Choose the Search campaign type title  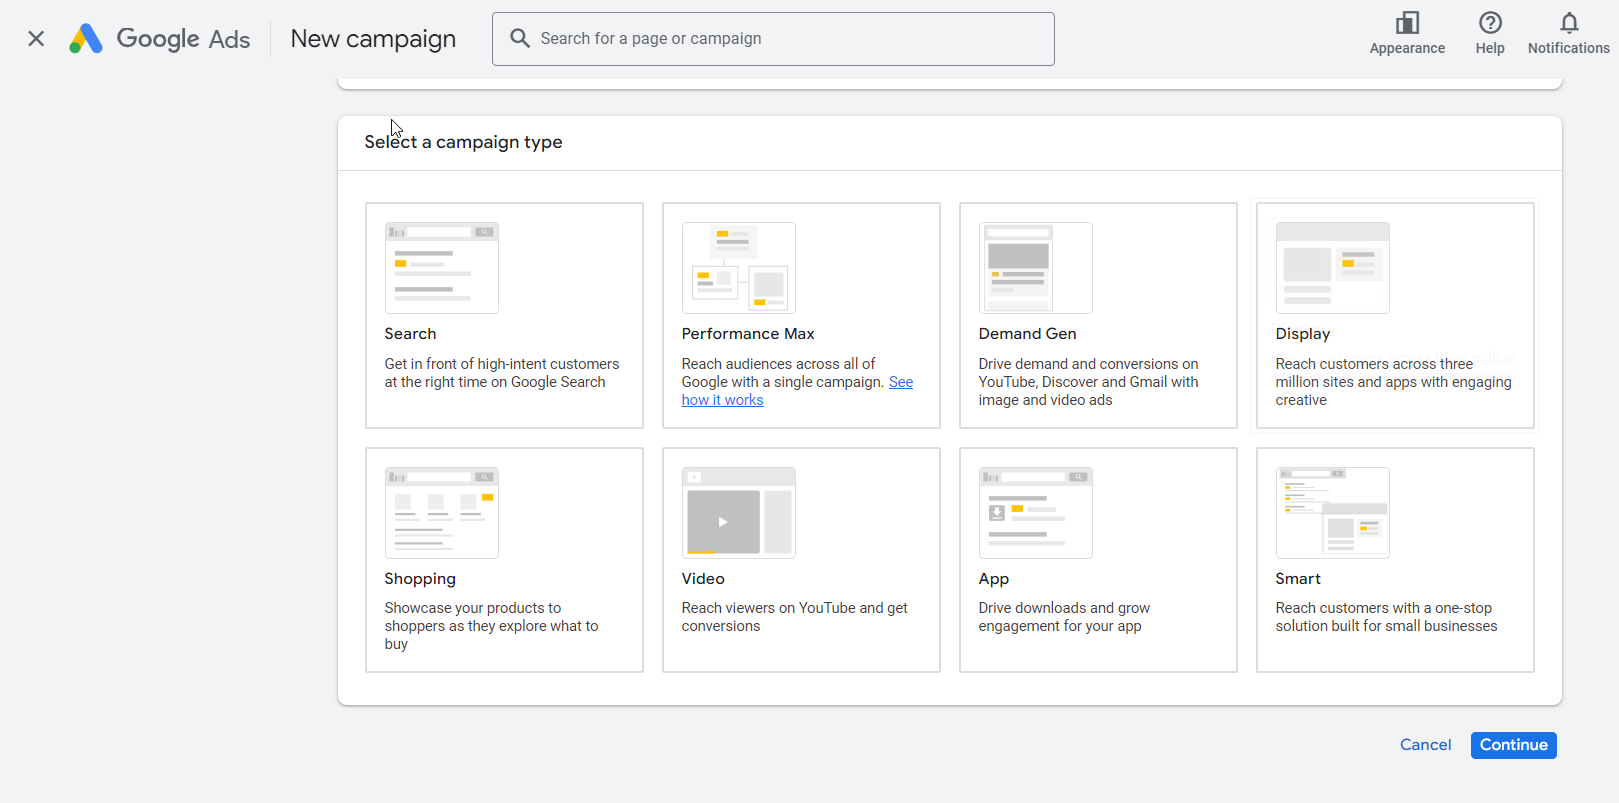pos(410,334)
